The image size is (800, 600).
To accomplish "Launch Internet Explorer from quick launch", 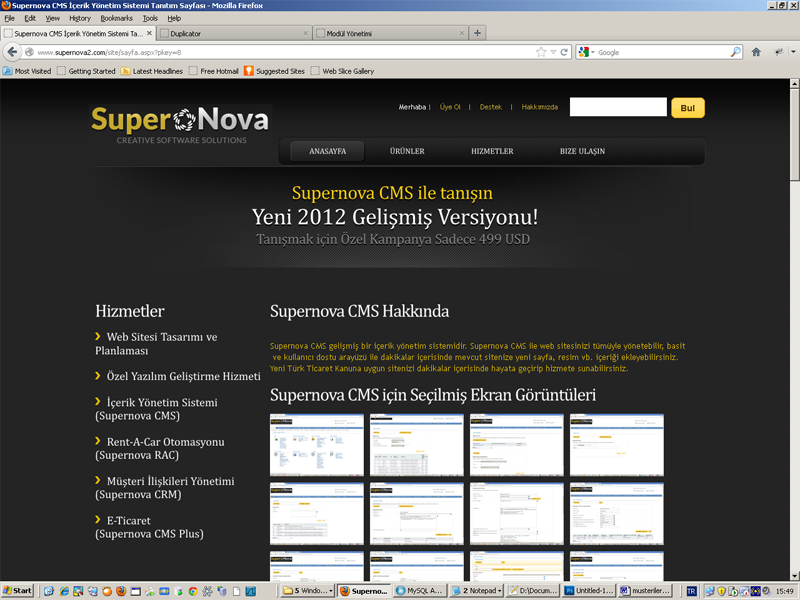I will (64, 591).
